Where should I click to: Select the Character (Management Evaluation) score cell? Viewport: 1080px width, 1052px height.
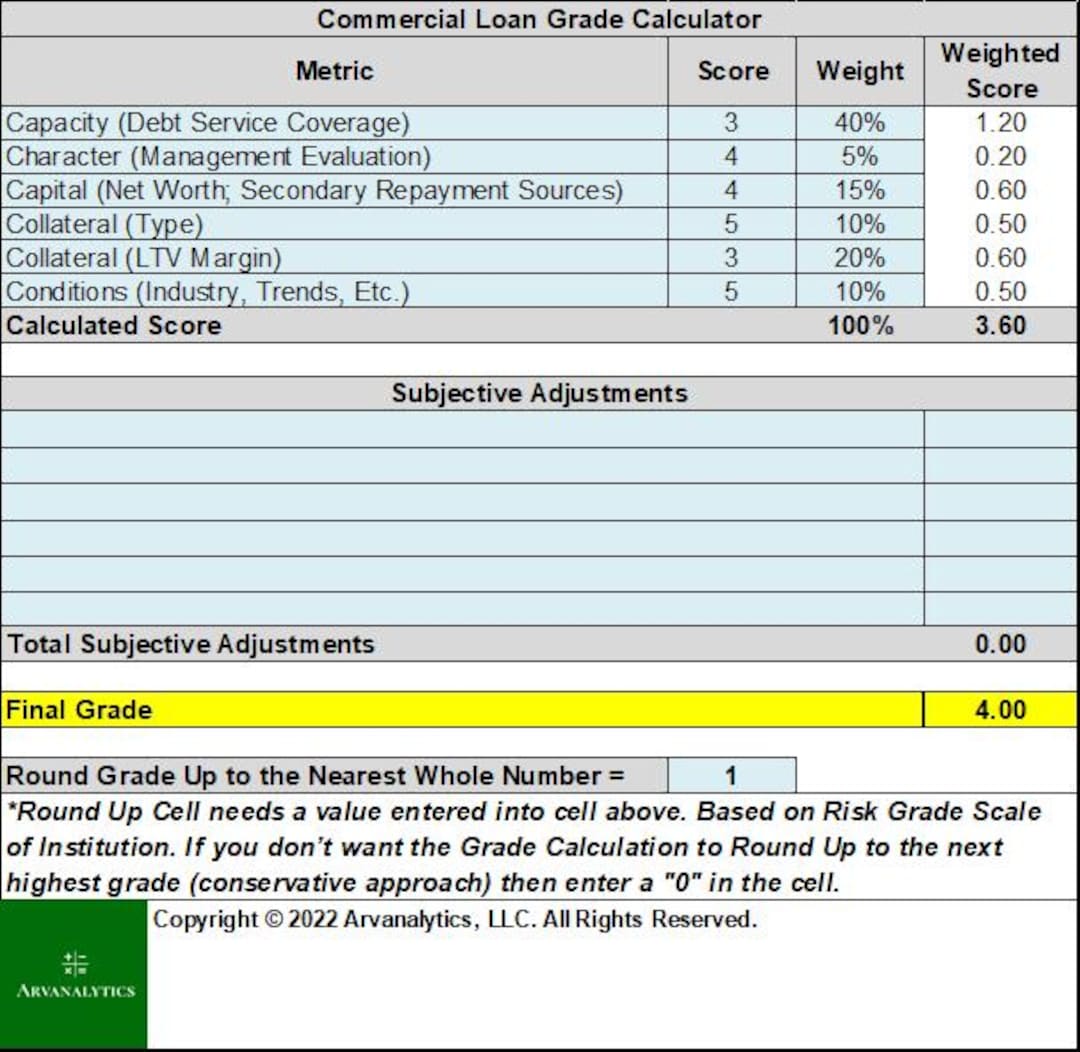click(x=731, y=156)
